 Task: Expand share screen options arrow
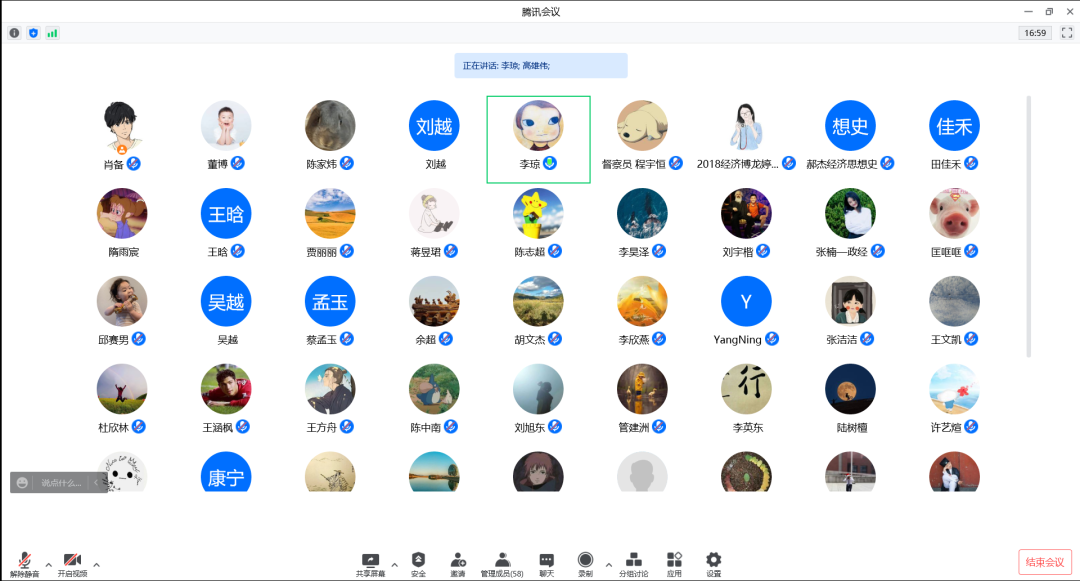pyautogui.click(x=394, y=564)
